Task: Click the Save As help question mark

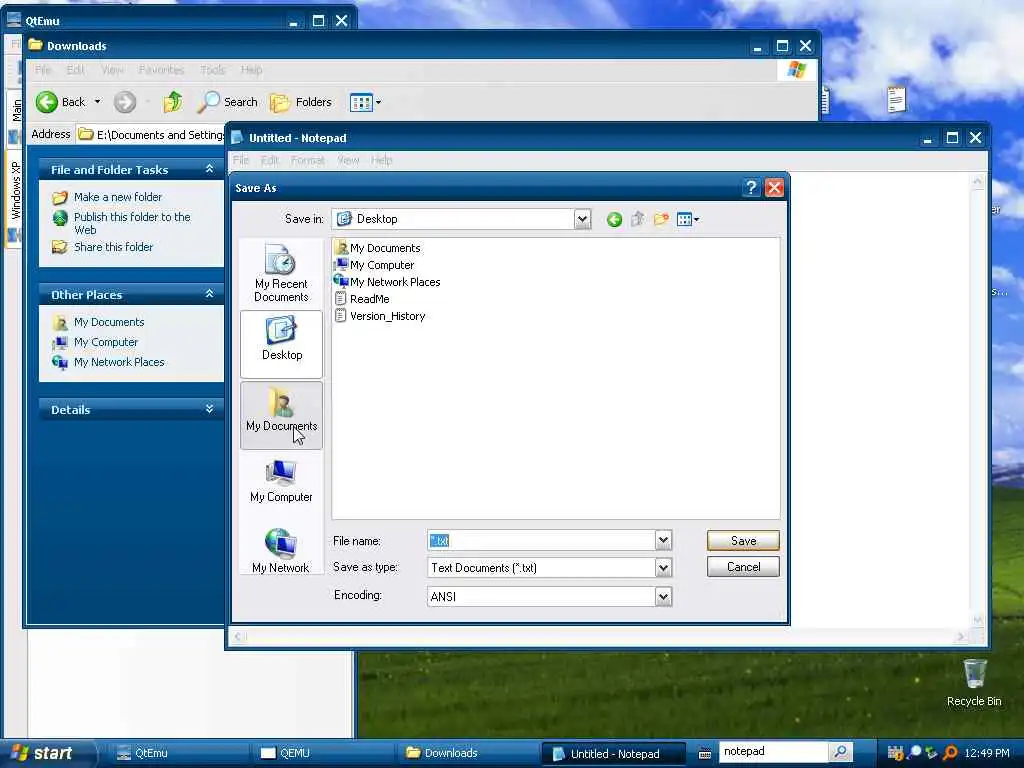Action: tap(751, 188)
